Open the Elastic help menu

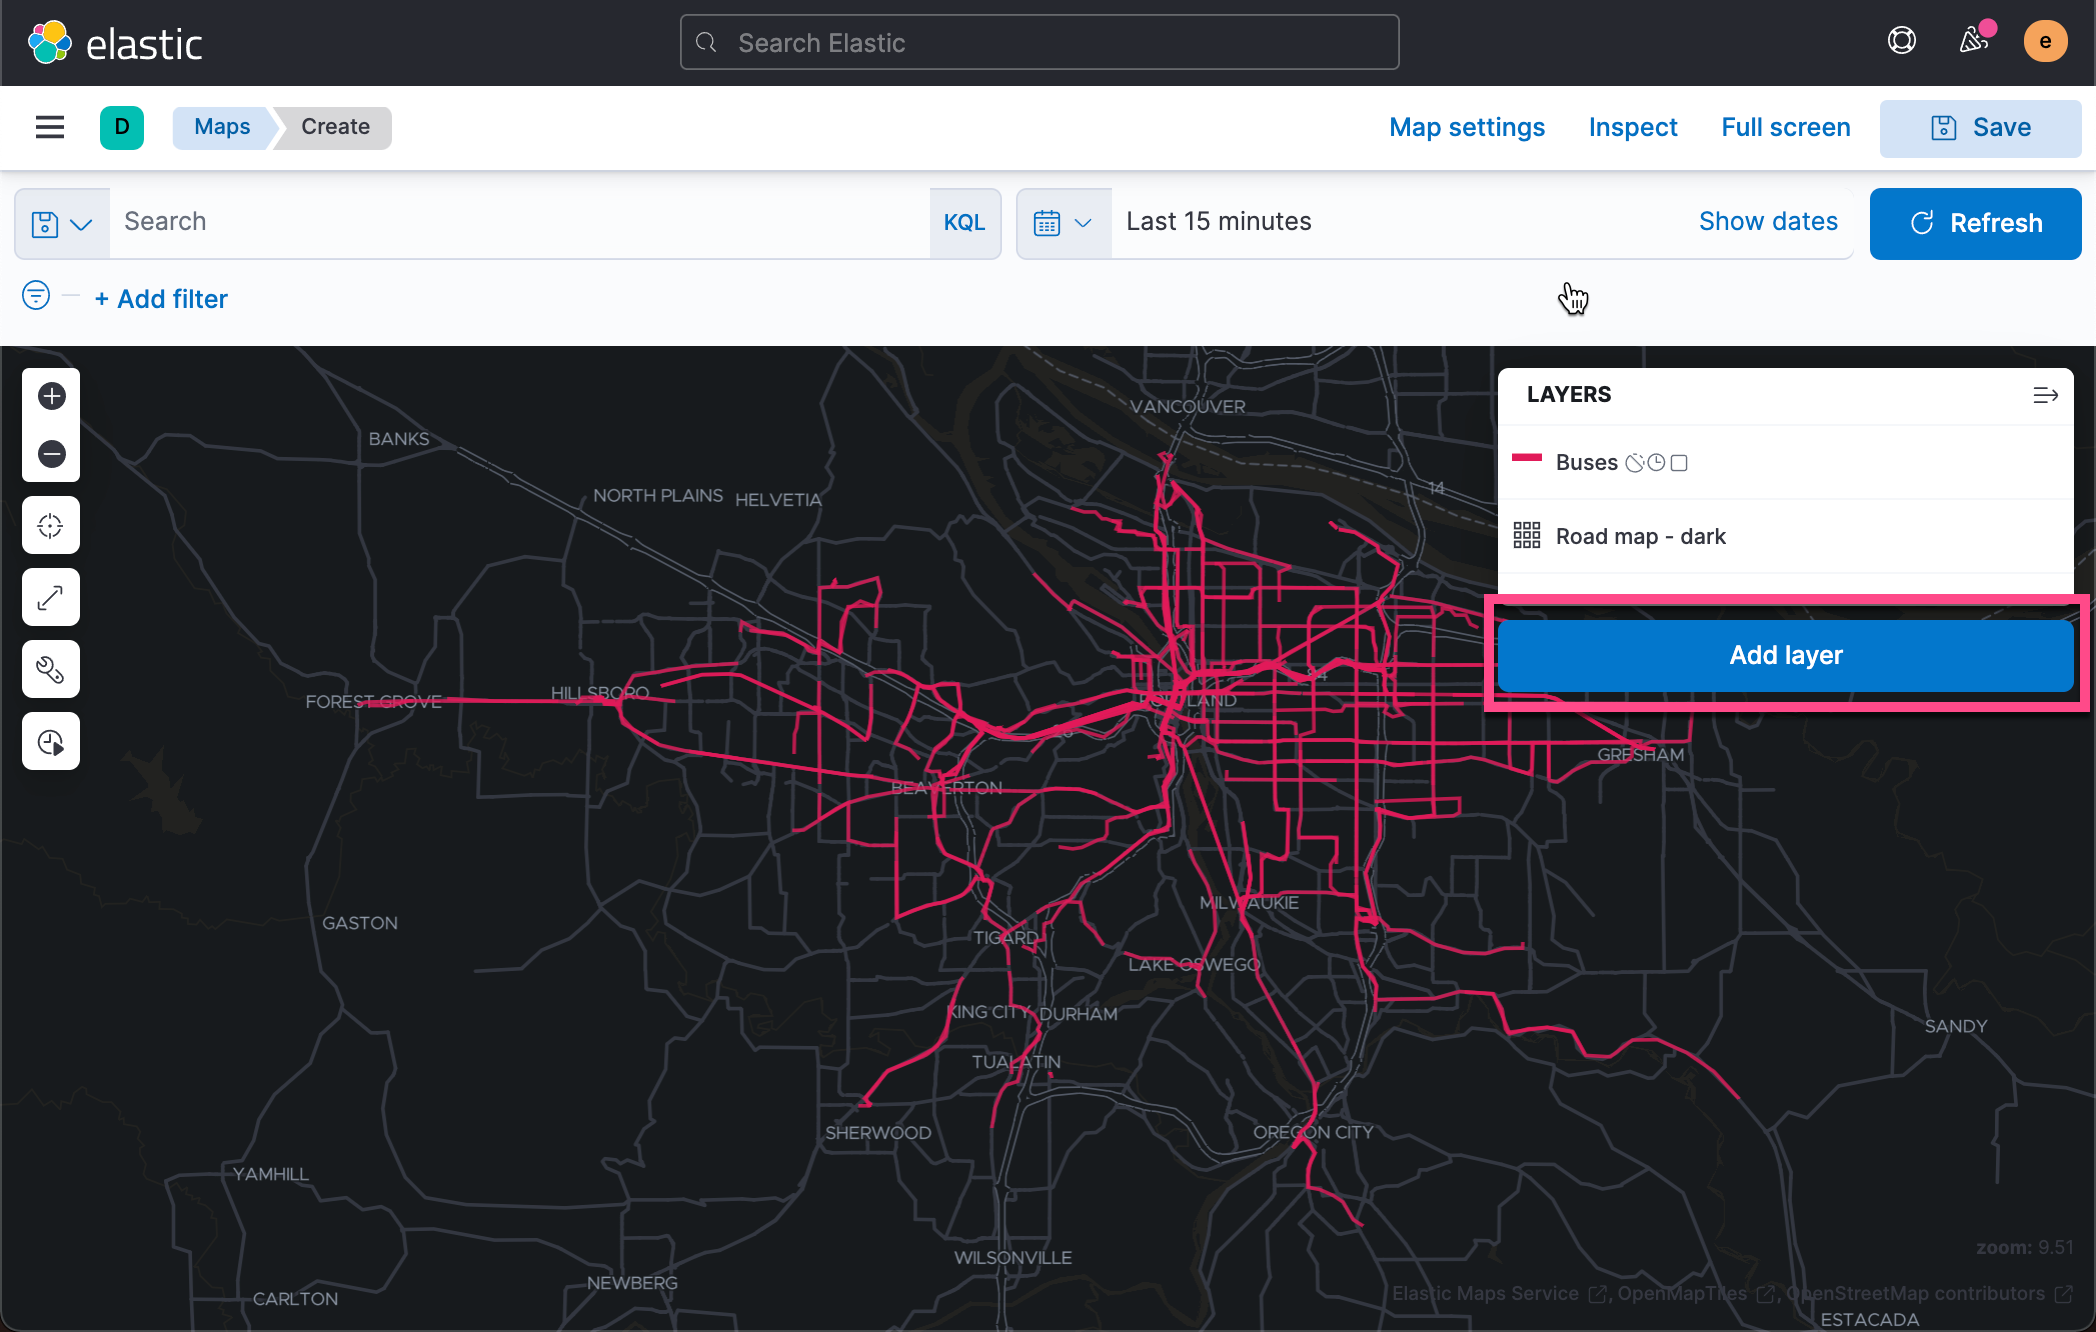click(1900, 41)
